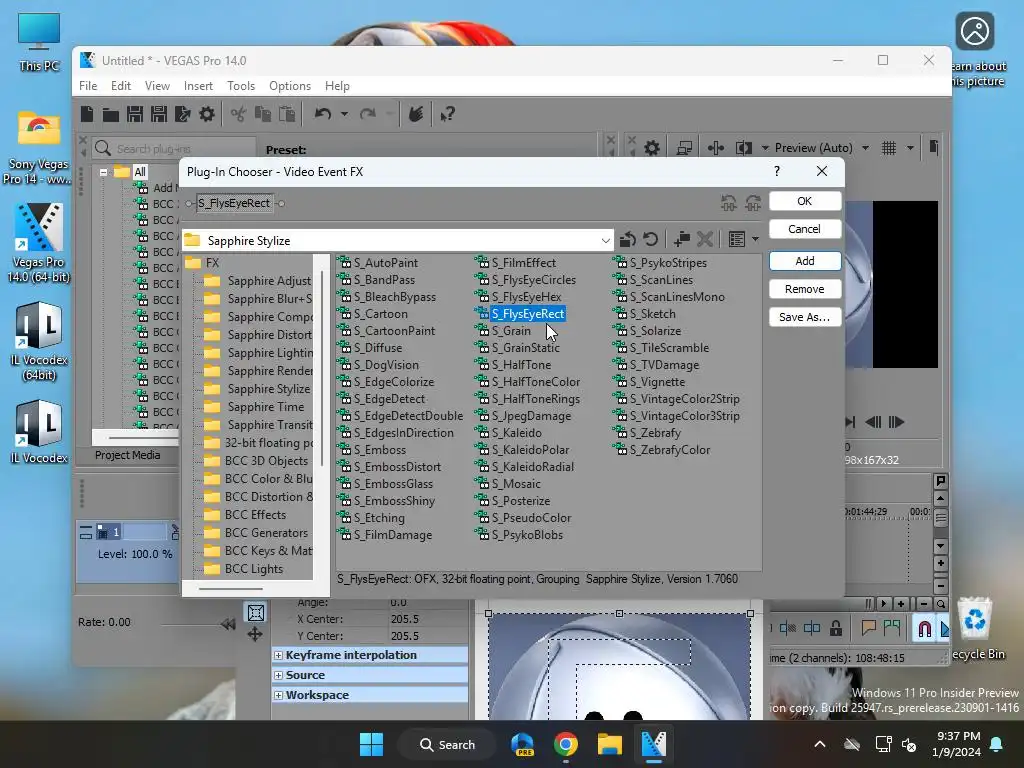Click the What's This help cursor icon
The height and width of the screenshot is (768, 1024).
pos(448,114)
